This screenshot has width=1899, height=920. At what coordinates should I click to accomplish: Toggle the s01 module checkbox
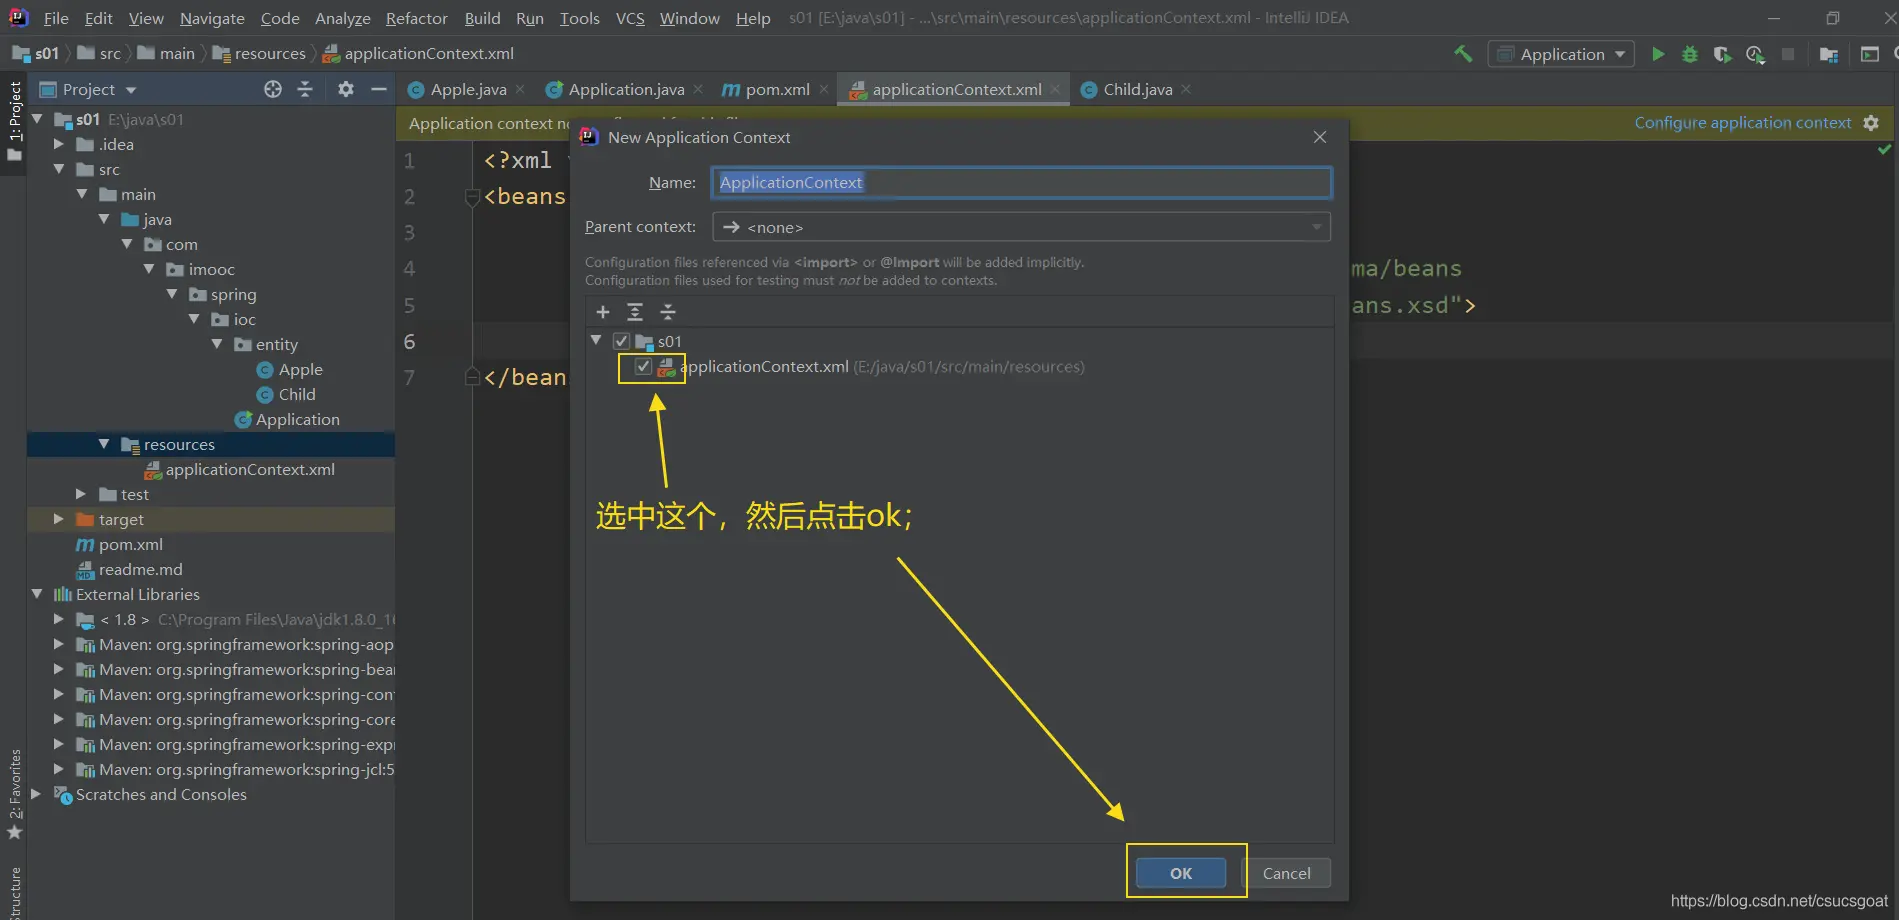(622, 341)
